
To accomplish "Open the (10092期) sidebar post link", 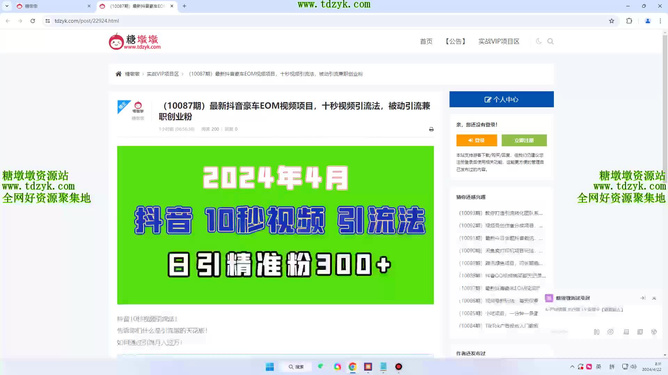I will tap(501, 225).
